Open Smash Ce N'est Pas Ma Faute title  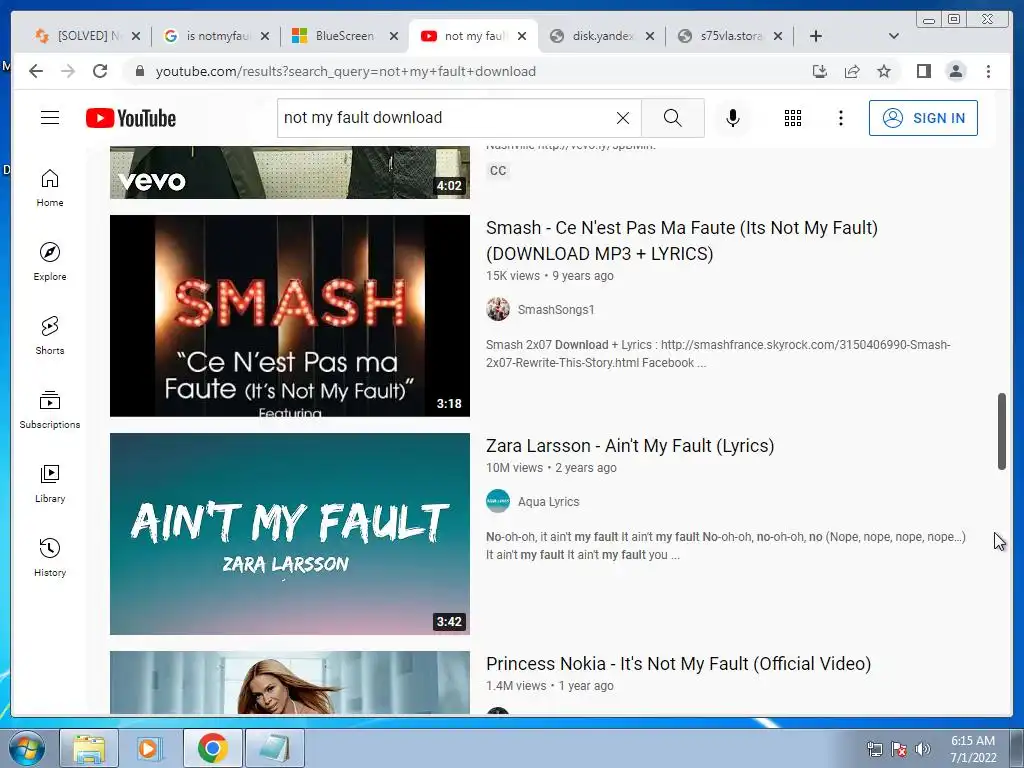(x=681, y=240)
